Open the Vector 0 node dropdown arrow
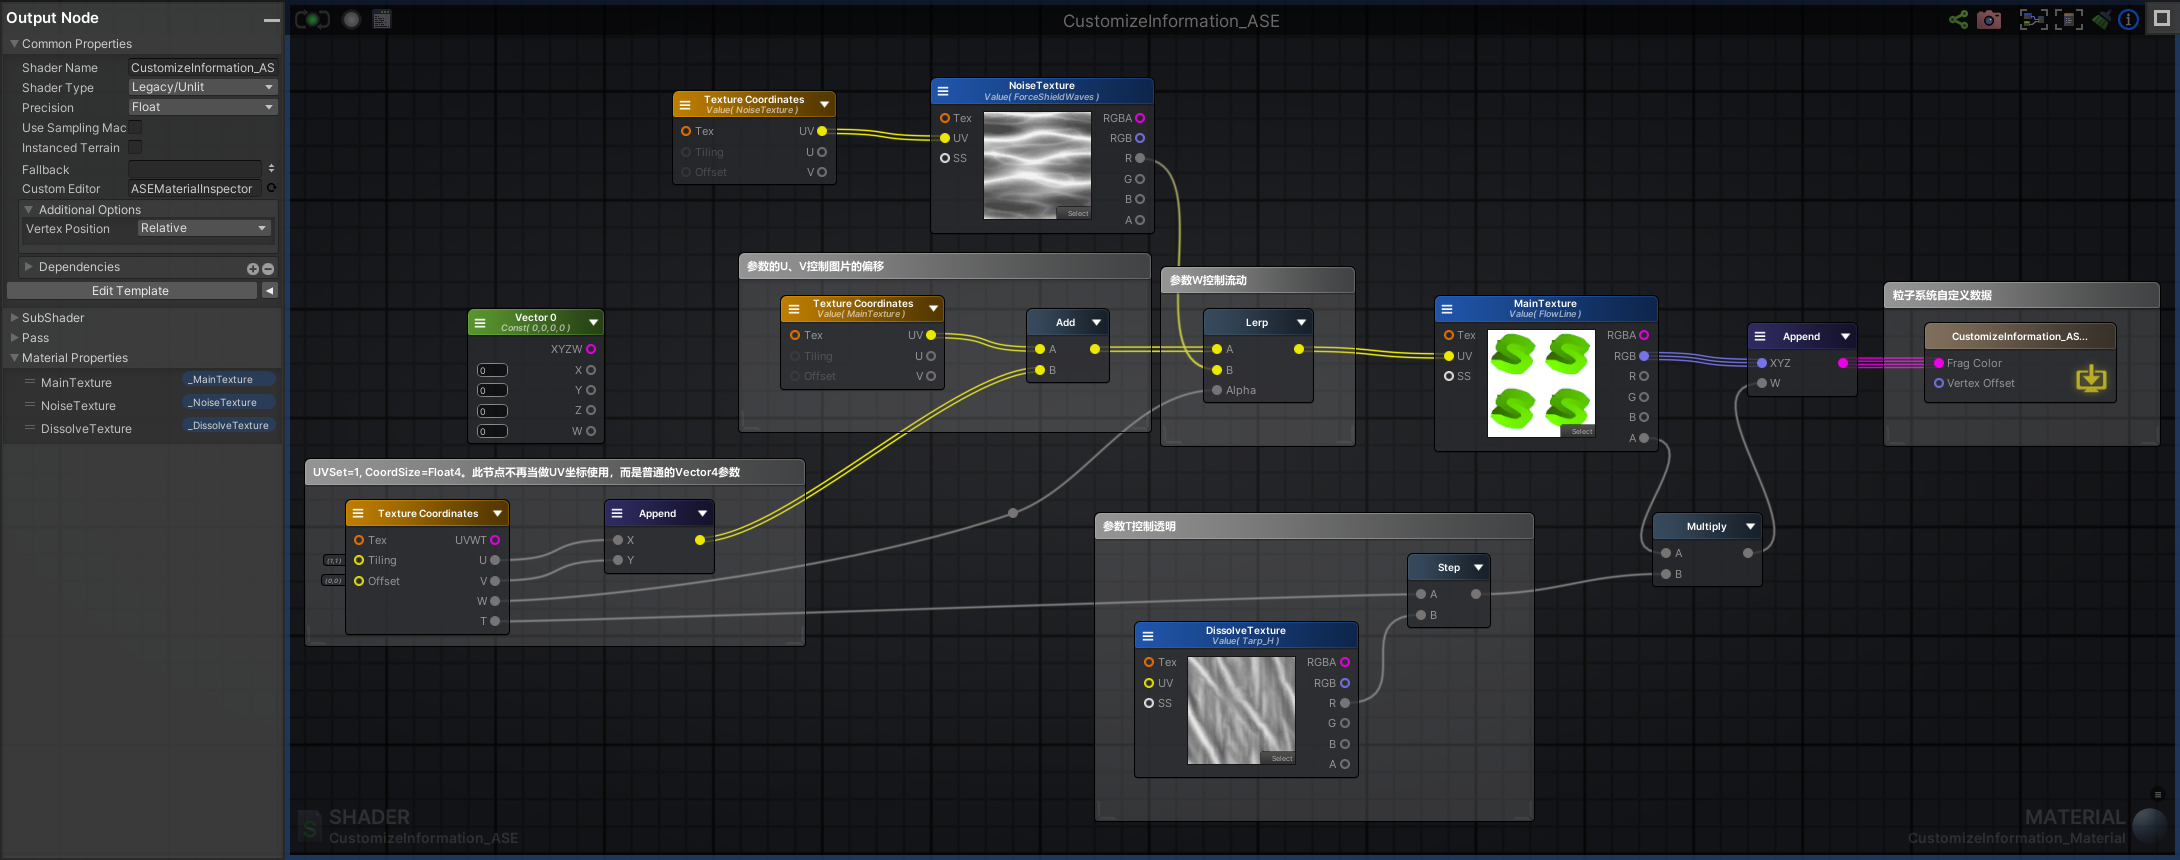Viewport: 2180px width, 860px height. click(593, 322)
